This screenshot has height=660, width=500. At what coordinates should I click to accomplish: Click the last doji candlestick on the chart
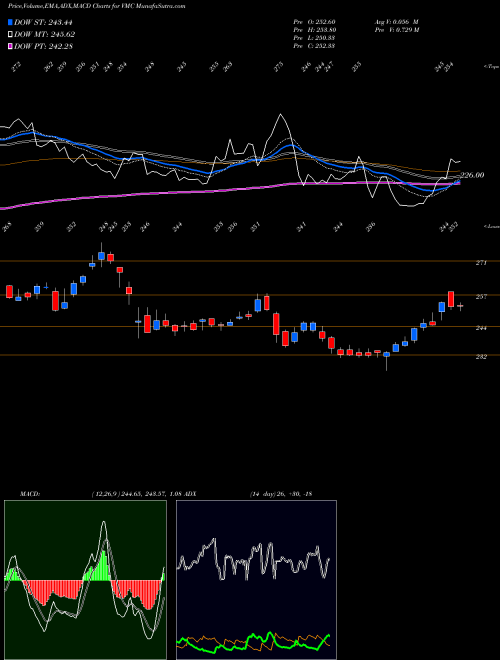[460, 306]
